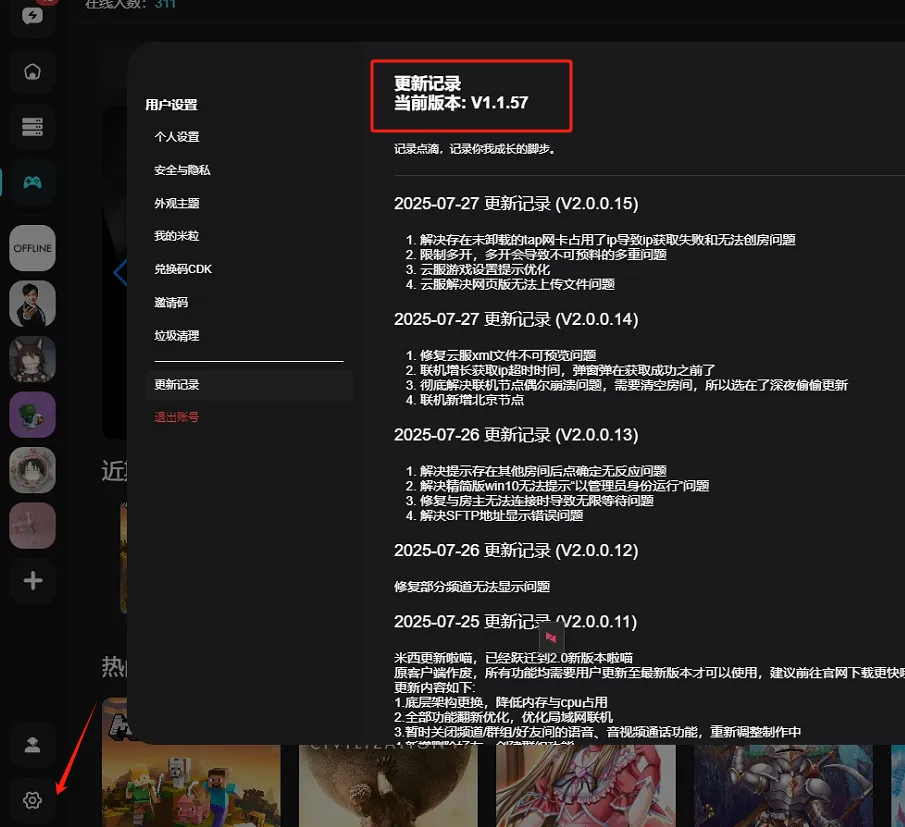Open the messages chat icon in sidebar

click(32, 16)
